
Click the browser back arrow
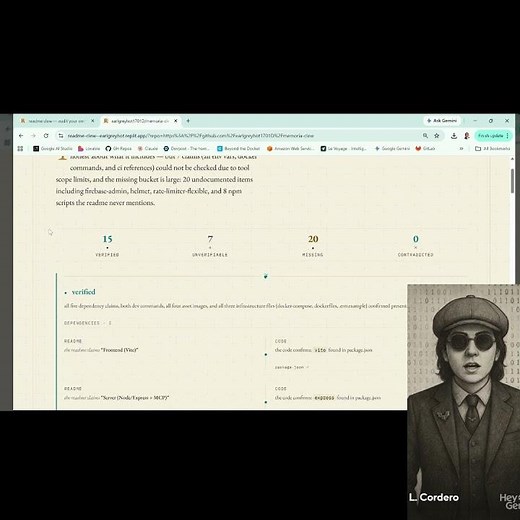click(x=21, y=136)
